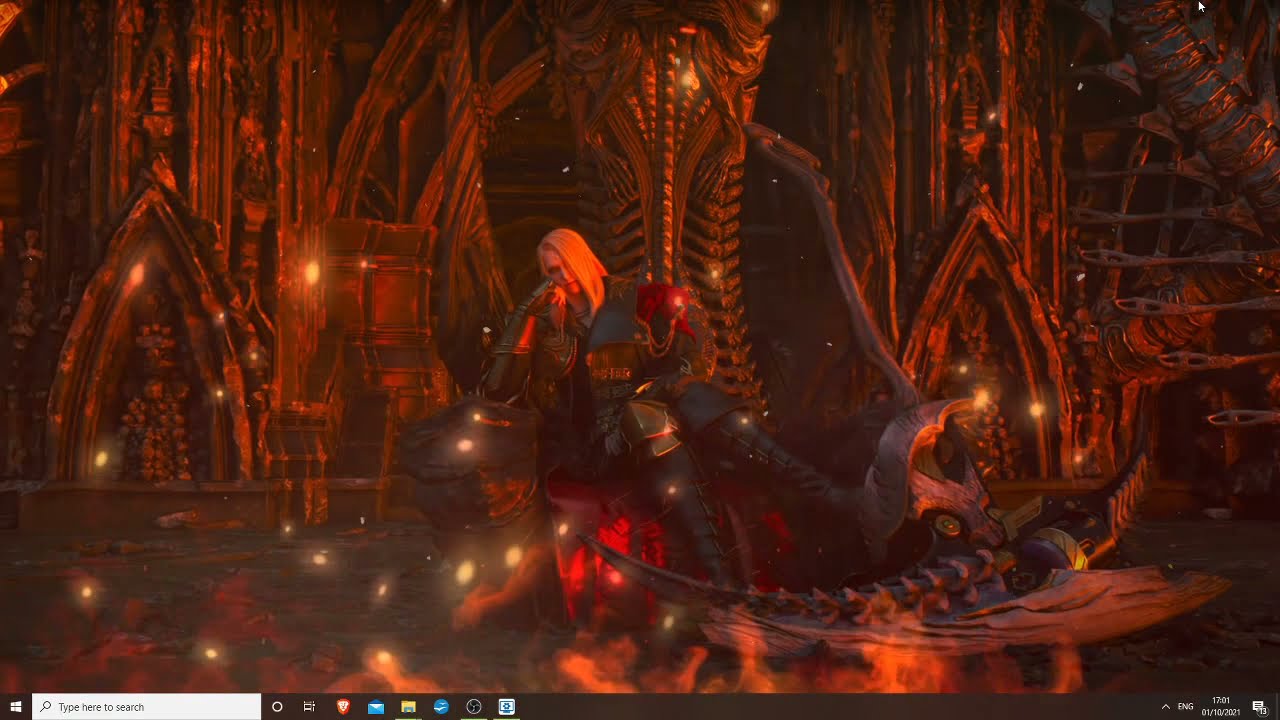The width and height of the screenshot is (1280, 720).
Task: Open the blue round app icon on taskbar
Action: [441, 707]
